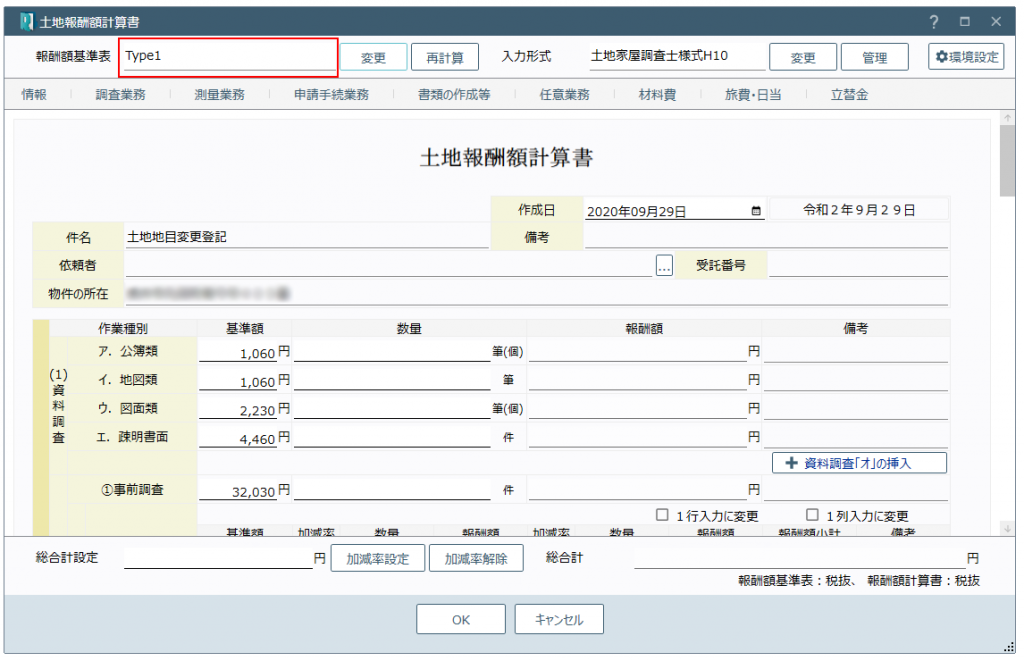Click 事前調査 報酬額 field

pyautogui.click(x=637, y=490)
